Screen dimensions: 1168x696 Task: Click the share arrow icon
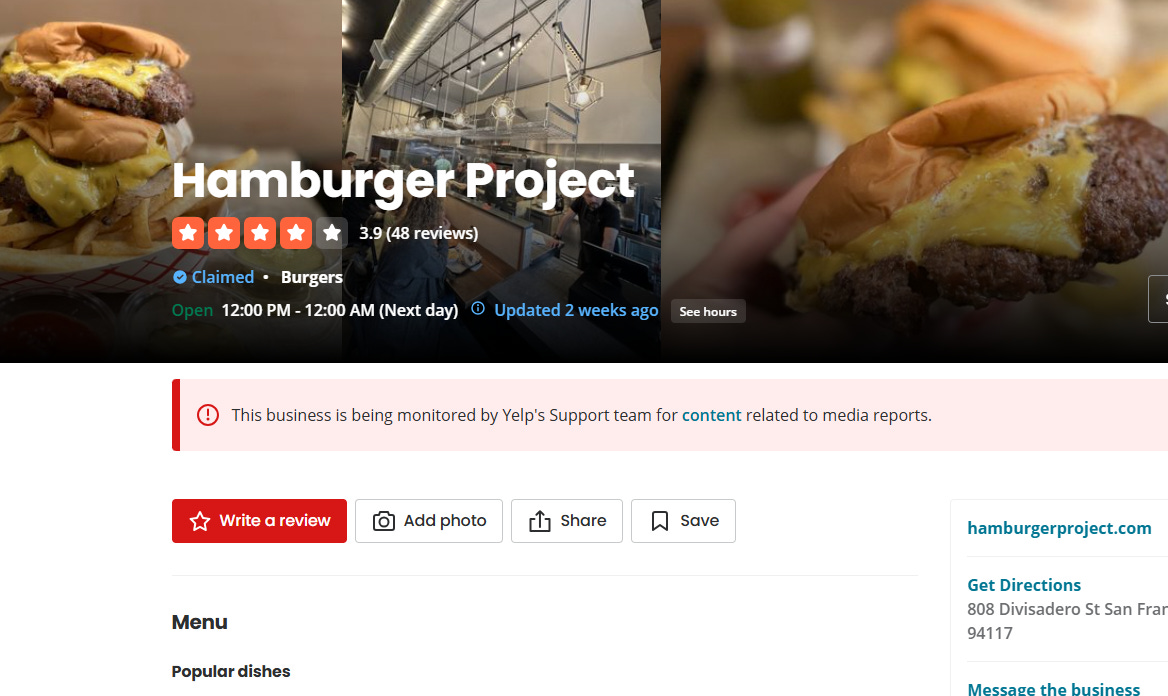(x=540, y=521)
